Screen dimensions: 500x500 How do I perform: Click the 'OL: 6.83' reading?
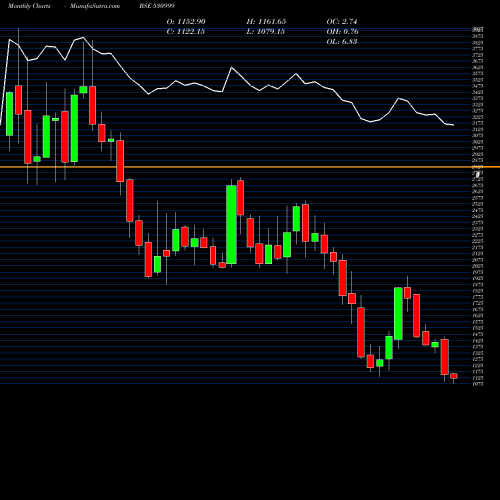(342, 42)
